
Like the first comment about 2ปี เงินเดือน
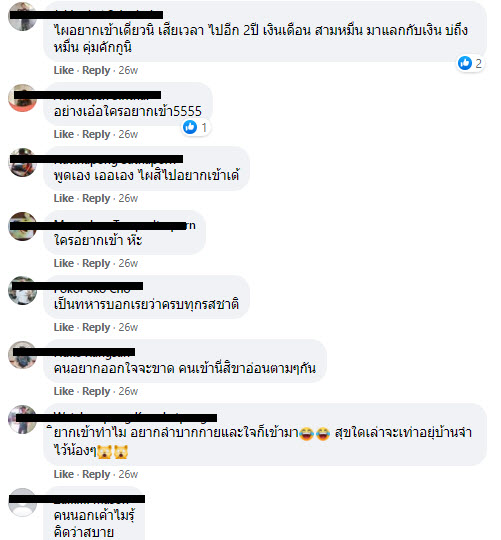64,70
